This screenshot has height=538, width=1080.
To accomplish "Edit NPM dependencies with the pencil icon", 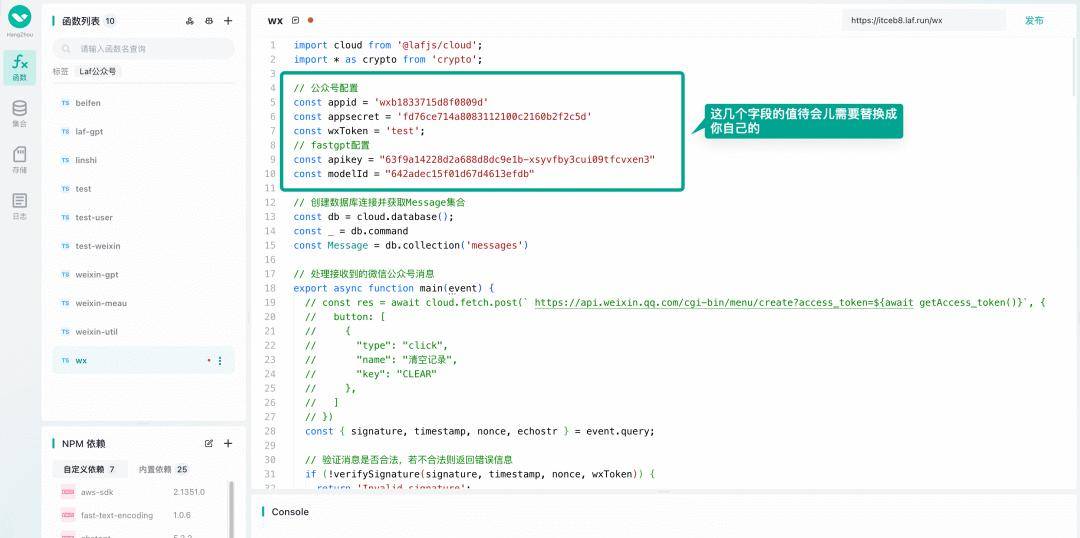I will [209, 444].
